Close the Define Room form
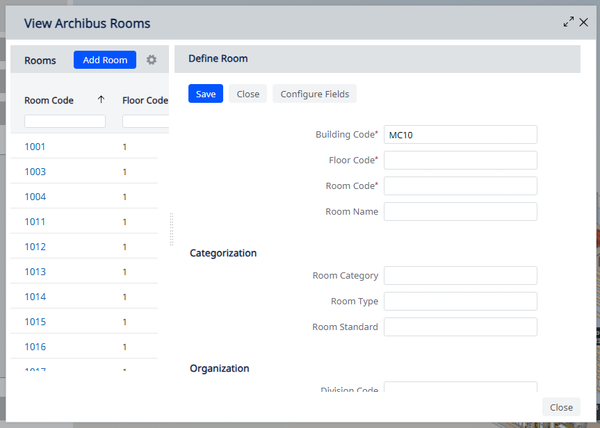The width and height of the screenshot is (600, 428). (x=248, y=94)
